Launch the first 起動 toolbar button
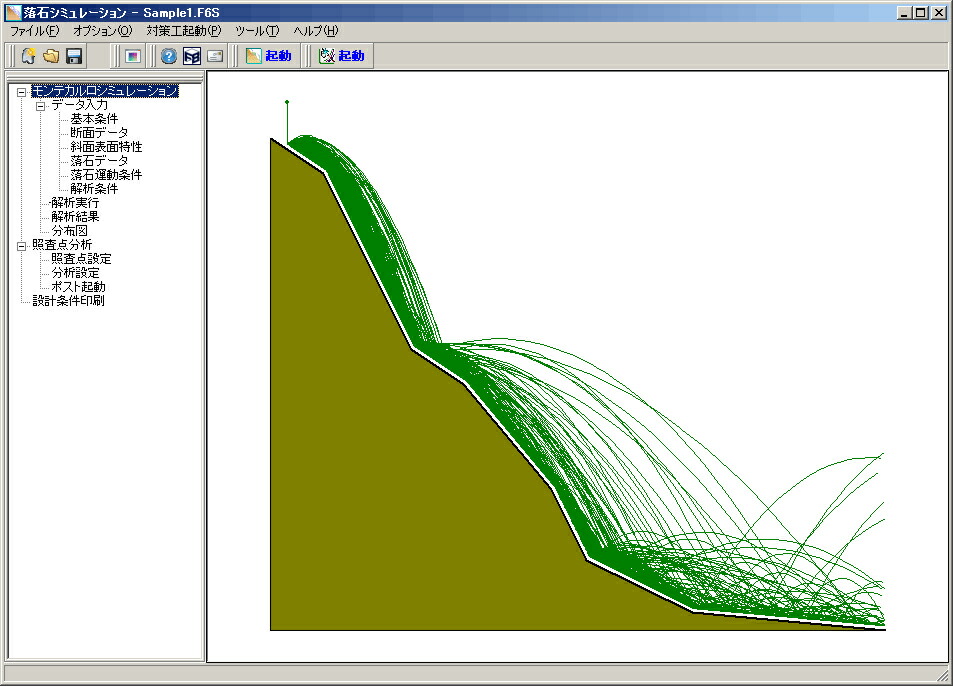This screenshot has height=686, width=953. (269, 56)
